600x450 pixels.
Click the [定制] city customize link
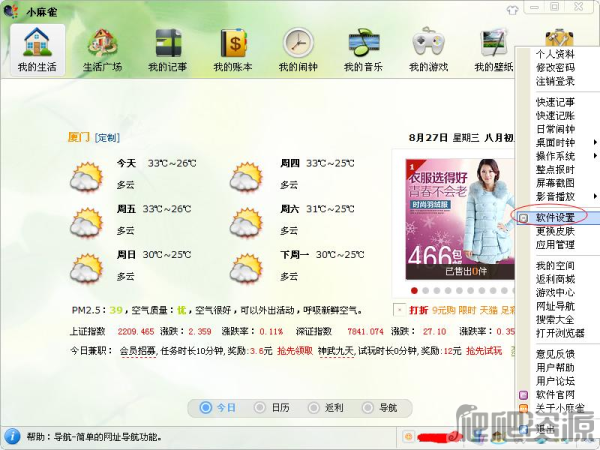point(107,138)
